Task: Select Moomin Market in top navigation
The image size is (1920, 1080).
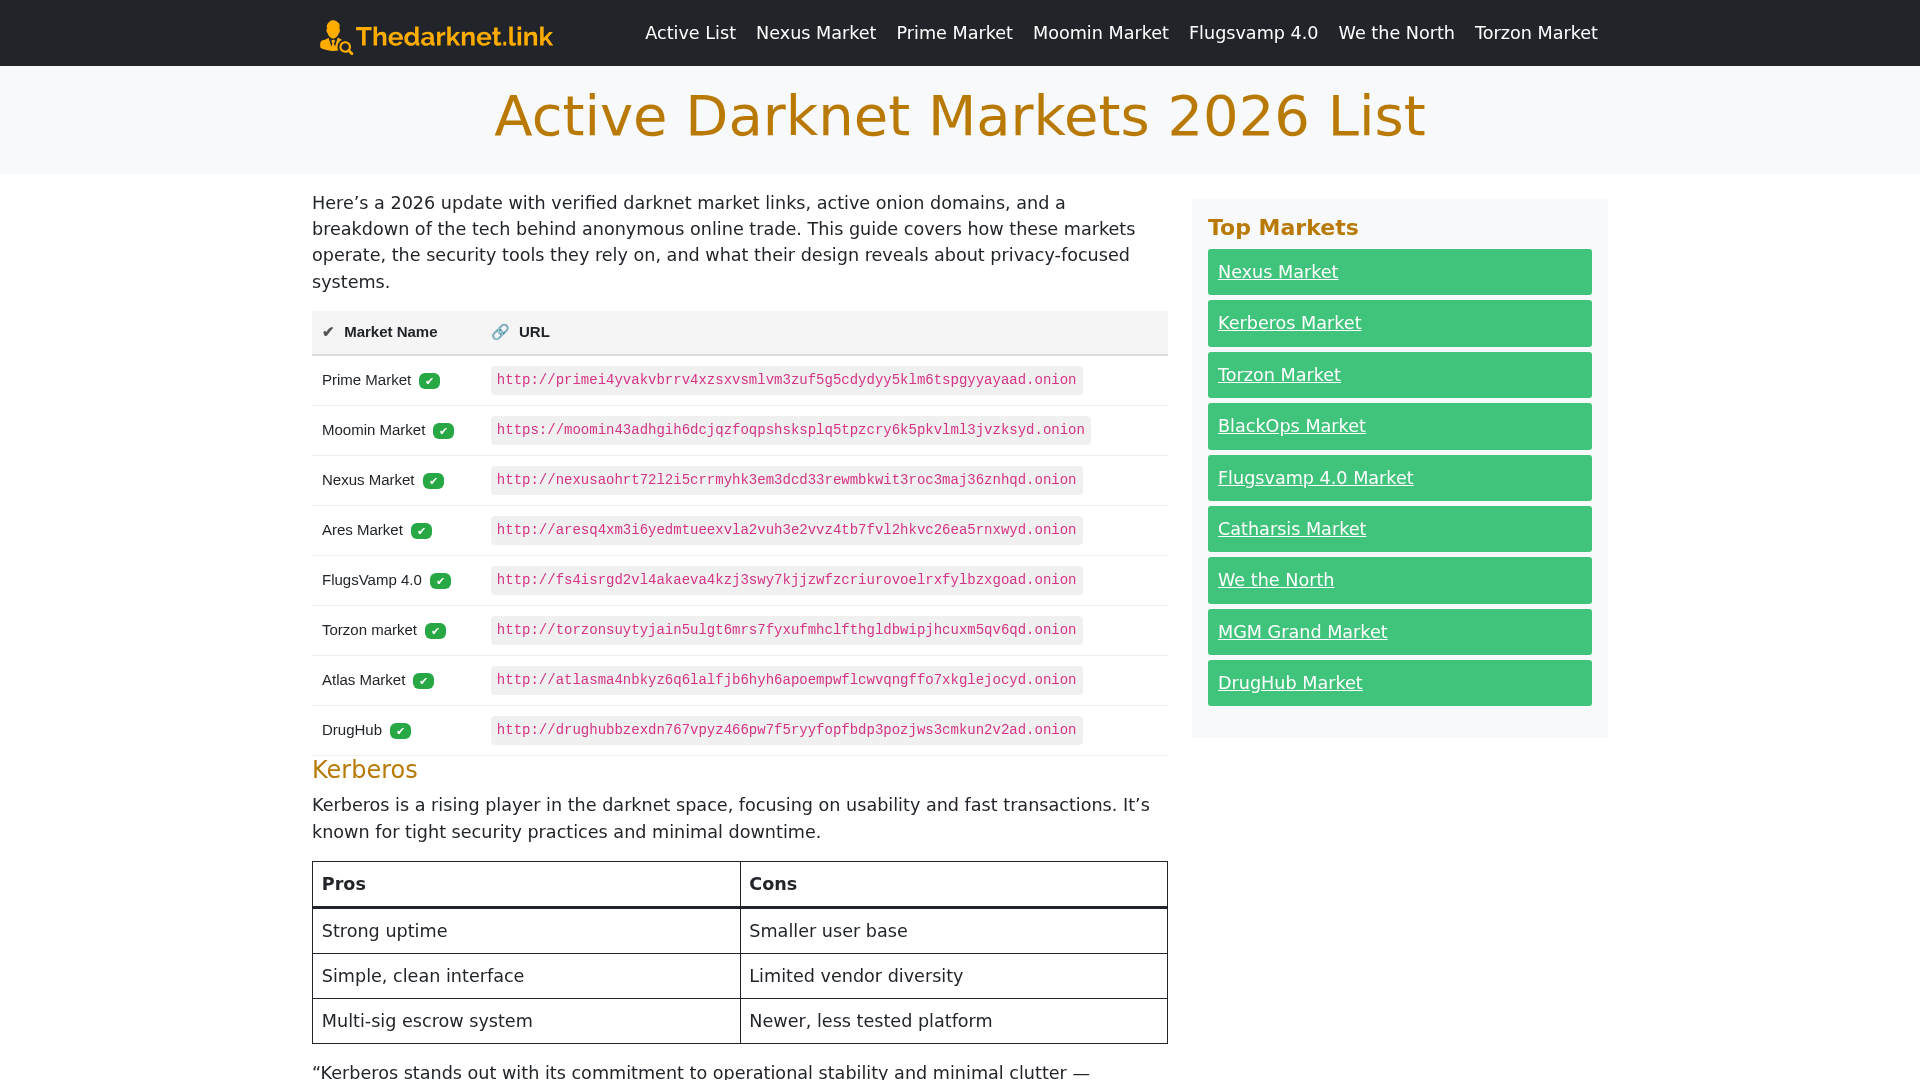Action: 1100,33
